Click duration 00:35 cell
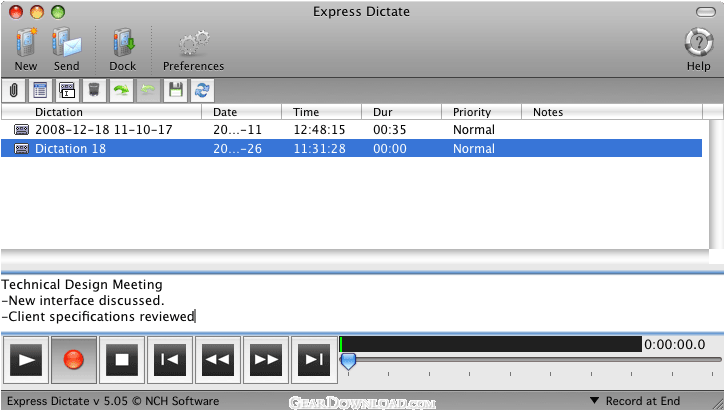Screen dimensions: 725x411 [390, 130]
